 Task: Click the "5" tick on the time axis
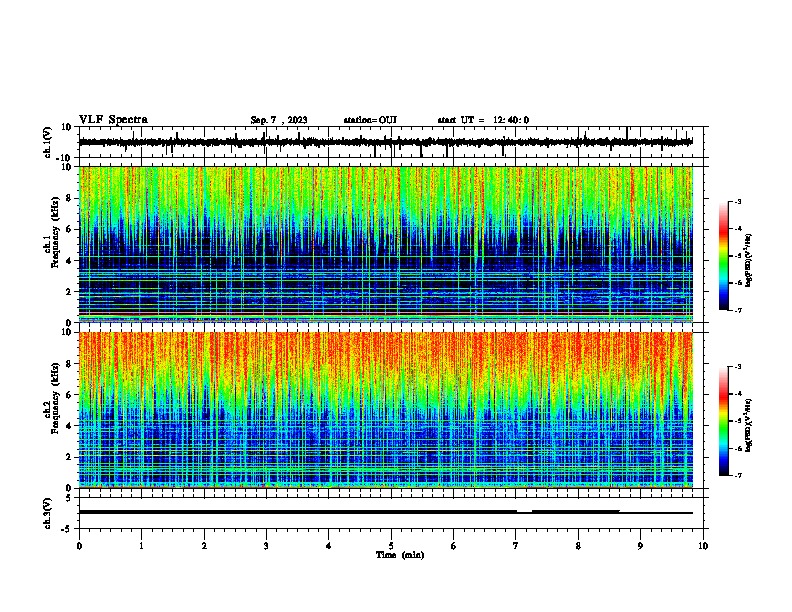(x=391, y=546)
